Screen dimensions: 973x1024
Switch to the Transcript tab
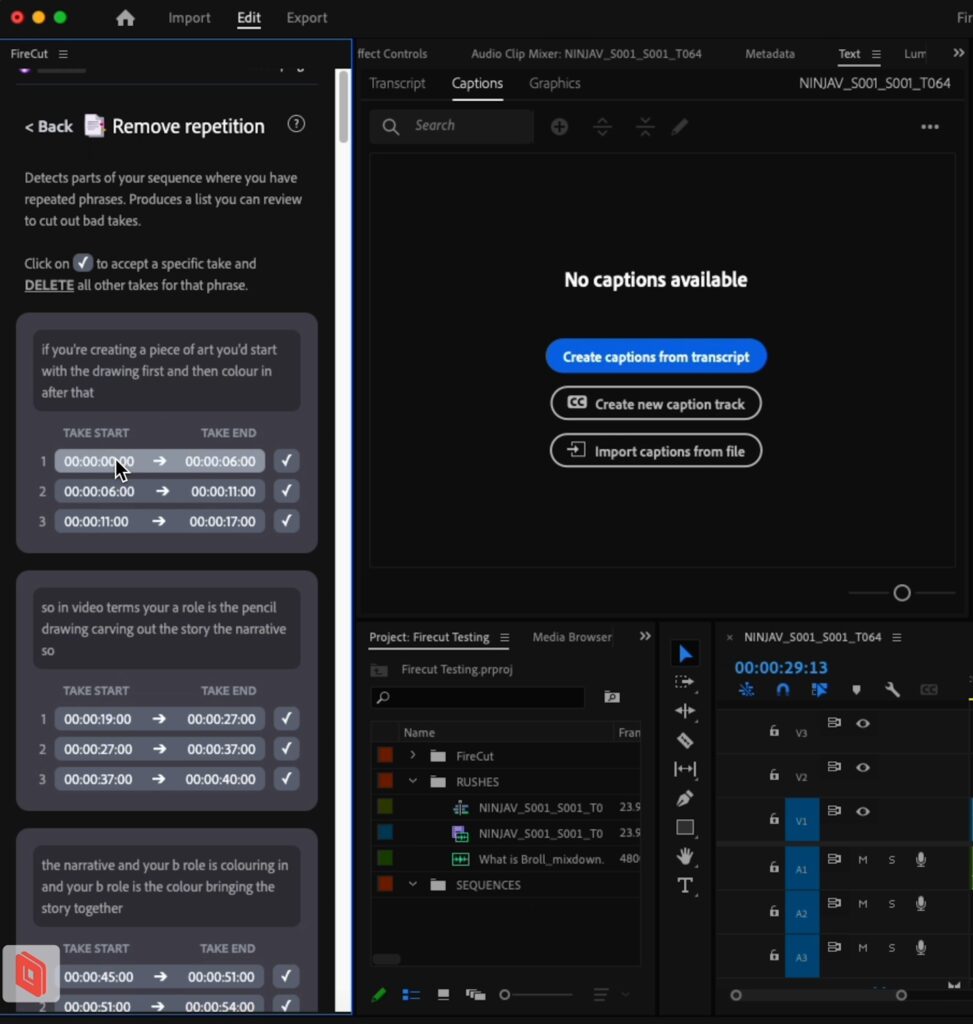[x=396, y=84]
